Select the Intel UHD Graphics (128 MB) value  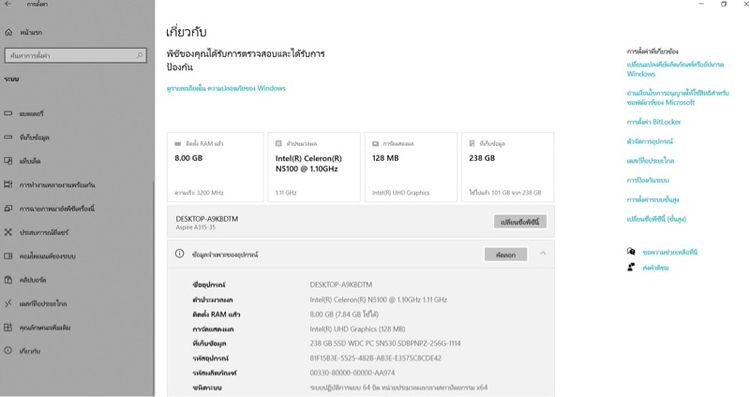(357, 329)
